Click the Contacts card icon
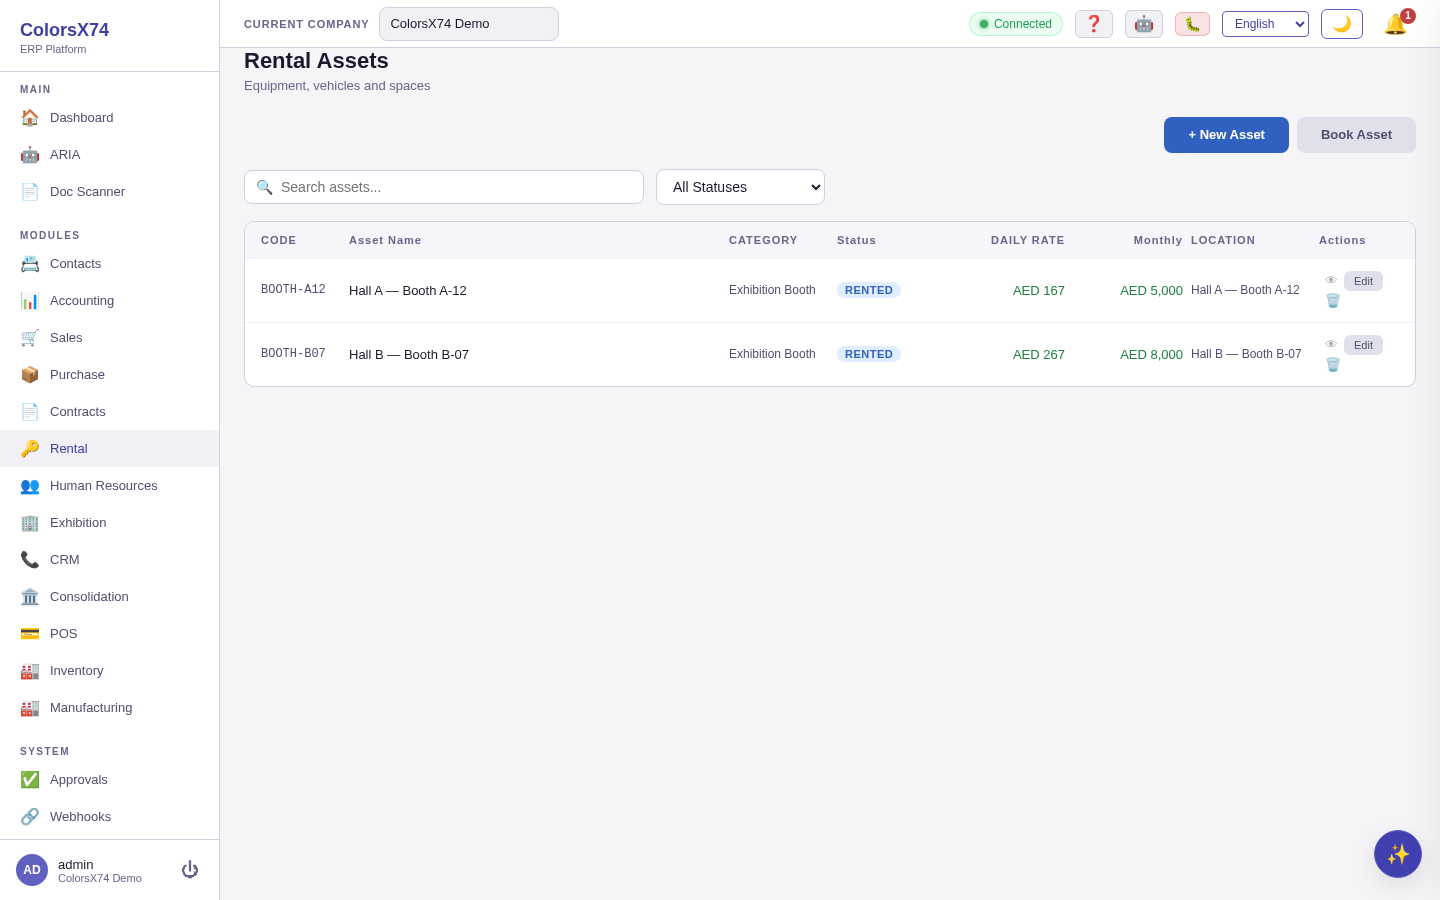Image resolution: width=1440 pixels, height=900 pixels. point(30,263)
